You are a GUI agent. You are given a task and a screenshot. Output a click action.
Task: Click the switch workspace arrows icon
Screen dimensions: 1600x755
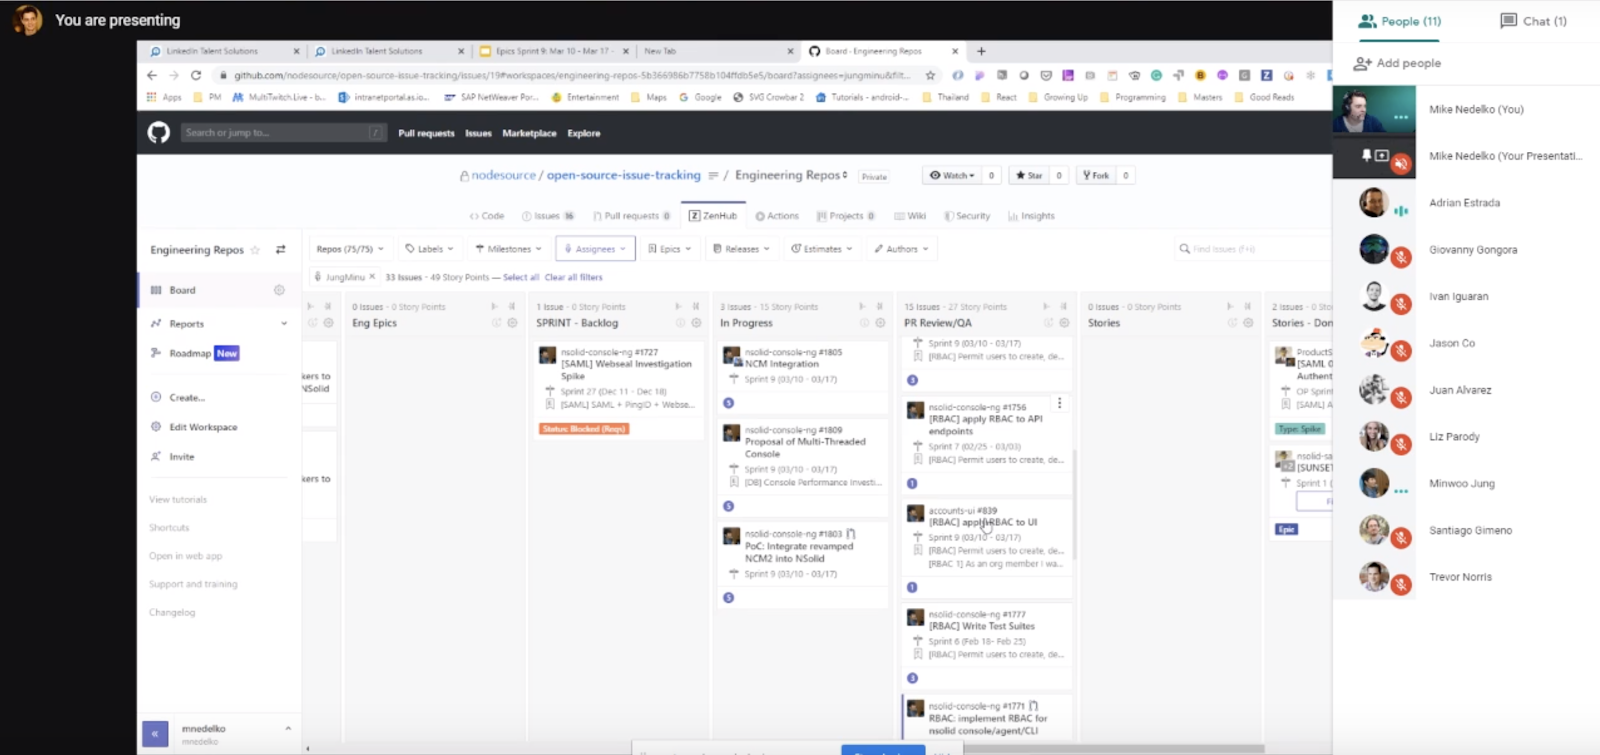281,250
